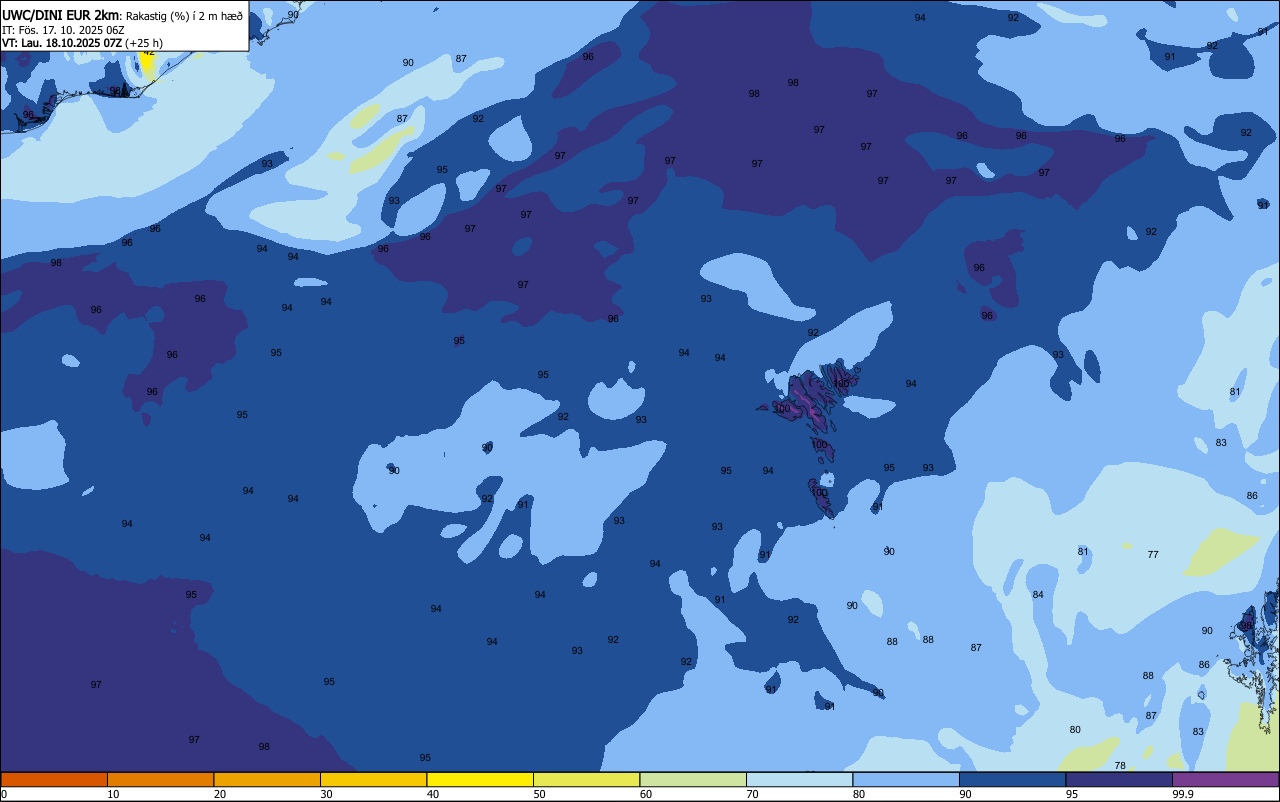Viewport: 1280px width, 802px height.
Task: Select the pale green 60–70 legend segment
Action: point(693,779)
